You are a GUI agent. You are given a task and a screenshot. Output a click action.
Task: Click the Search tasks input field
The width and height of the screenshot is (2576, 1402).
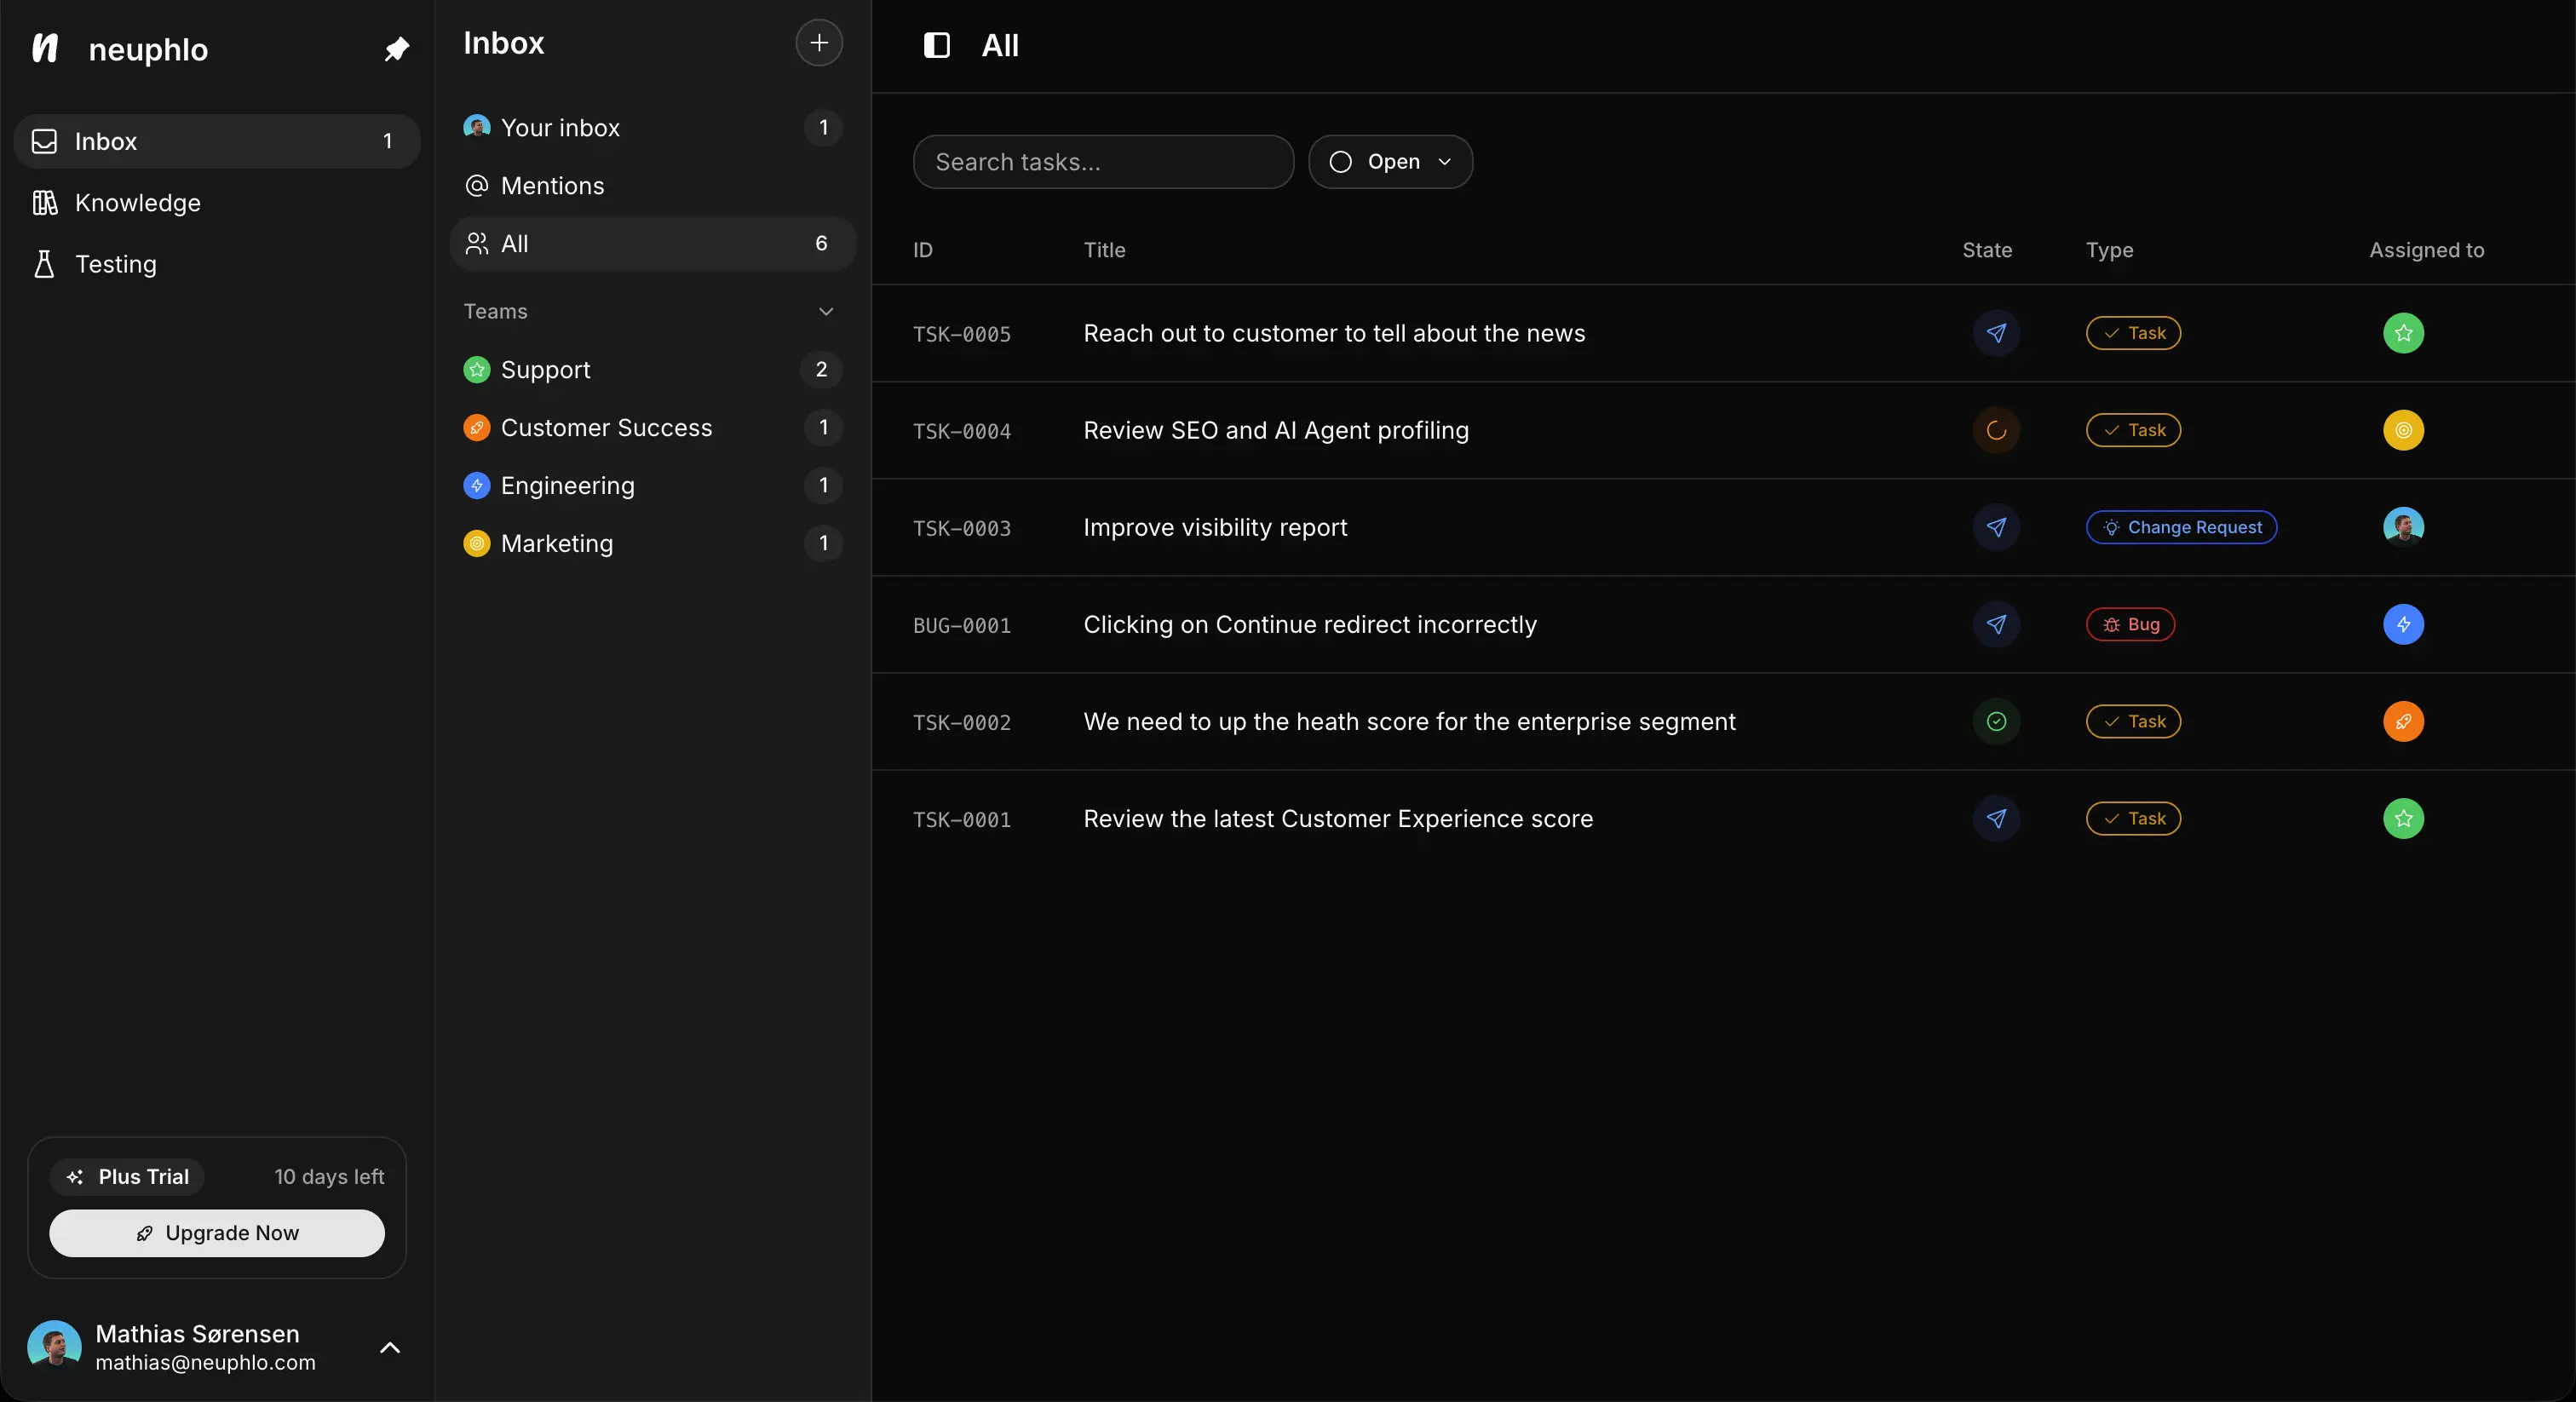(x=1102, y=162)
